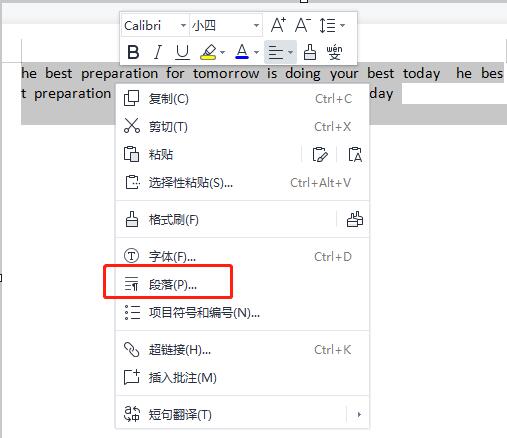Click the wén phonetic guide icon

pos(334,52)
